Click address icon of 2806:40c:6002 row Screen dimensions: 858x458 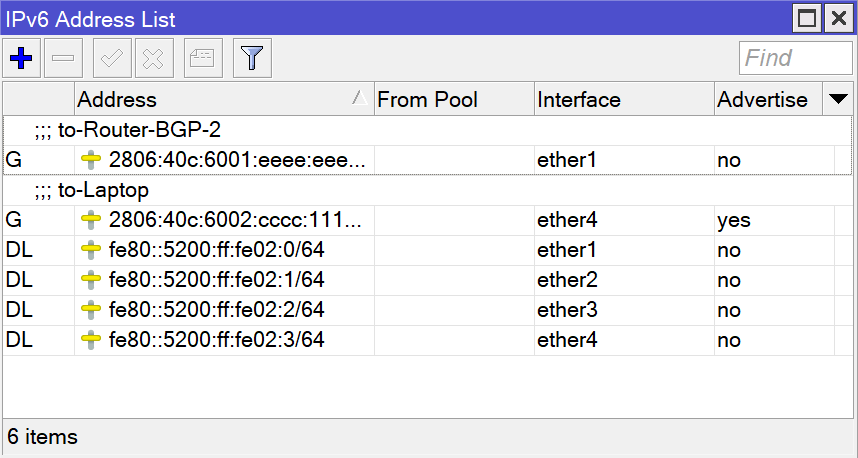92,220
